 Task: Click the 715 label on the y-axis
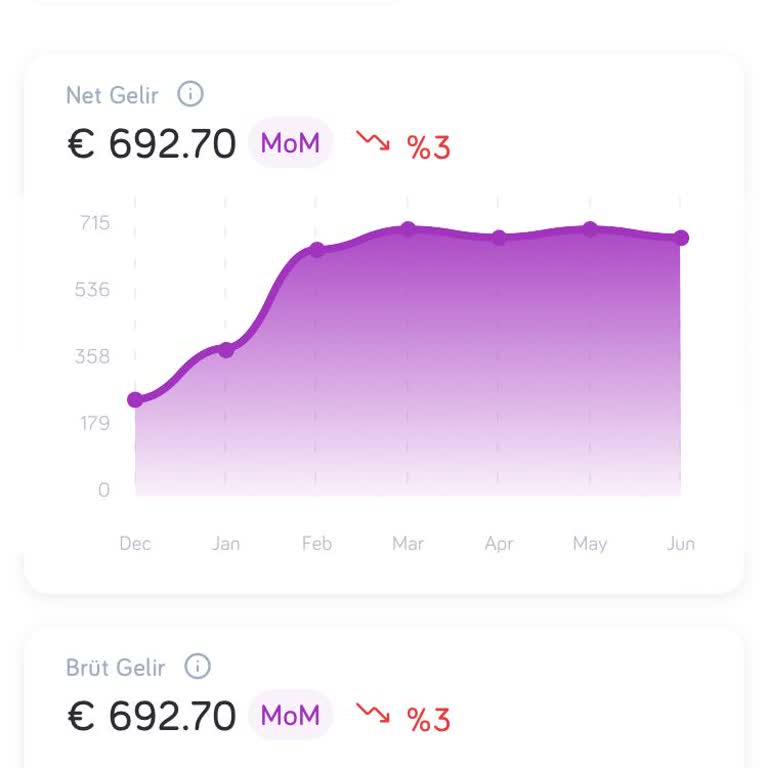95,222
